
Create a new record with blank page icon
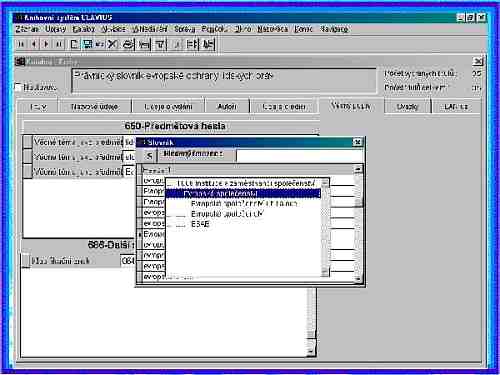tap(74, 44)
